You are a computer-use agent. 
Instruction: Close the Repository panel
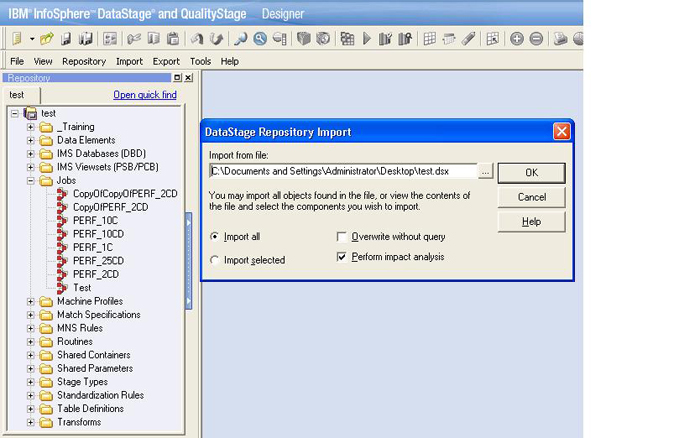(x=188, y=77)
